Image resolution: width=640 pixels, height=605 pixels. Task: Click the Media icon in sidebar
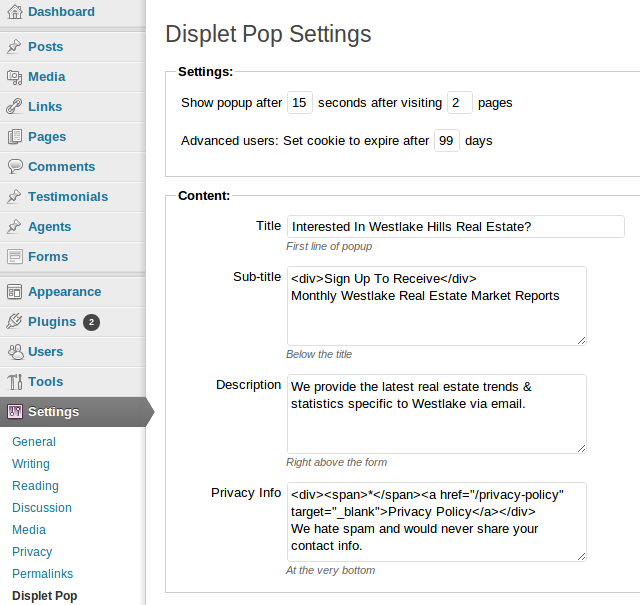[x=14, y=77]
